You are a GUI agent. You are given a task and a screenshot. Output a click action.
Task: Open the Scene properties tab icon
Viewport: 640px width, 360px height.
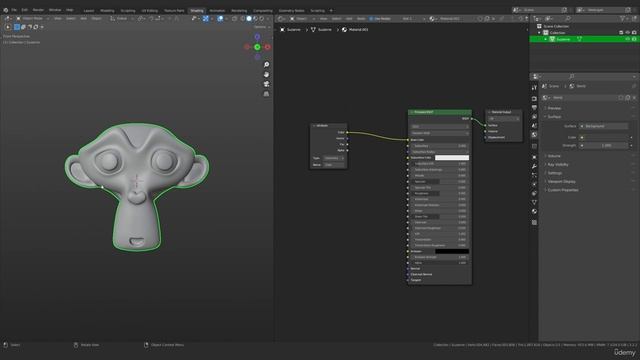tap(534, 125)
